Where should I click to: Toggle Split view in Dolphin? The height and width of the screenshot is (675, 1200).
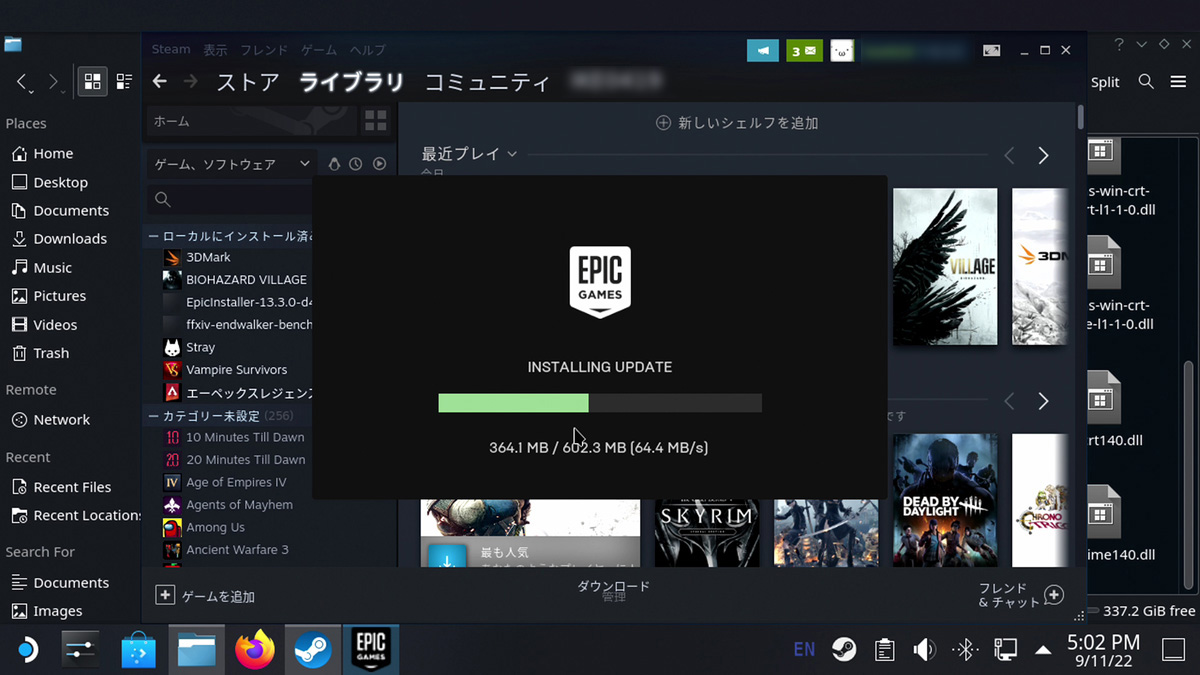(x=1105, y=82)
